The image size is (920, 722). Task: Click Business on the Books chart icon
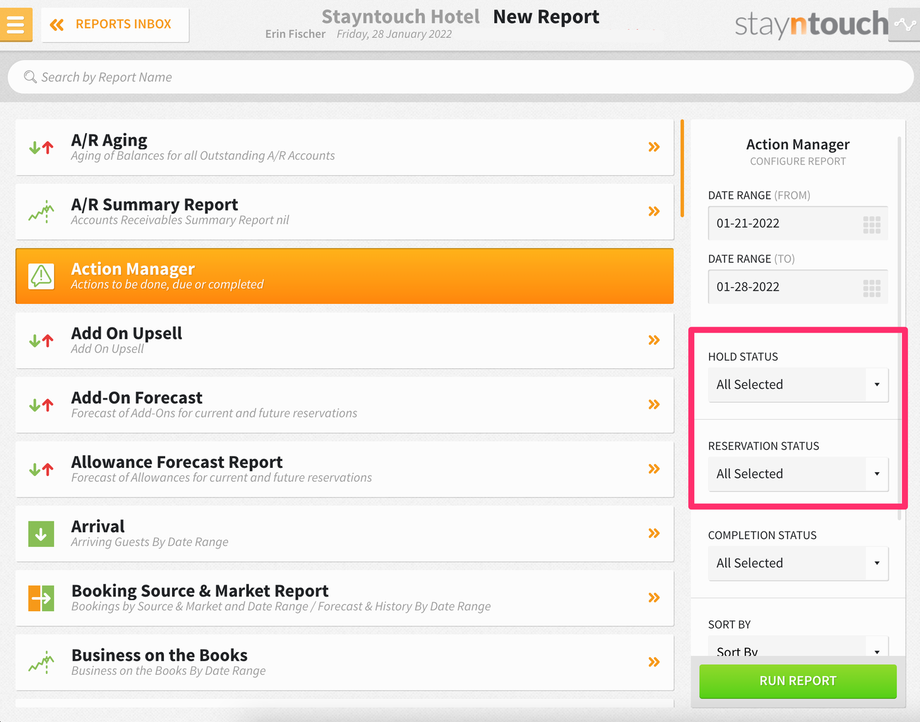pyautogui.click(x=41, y=662)
